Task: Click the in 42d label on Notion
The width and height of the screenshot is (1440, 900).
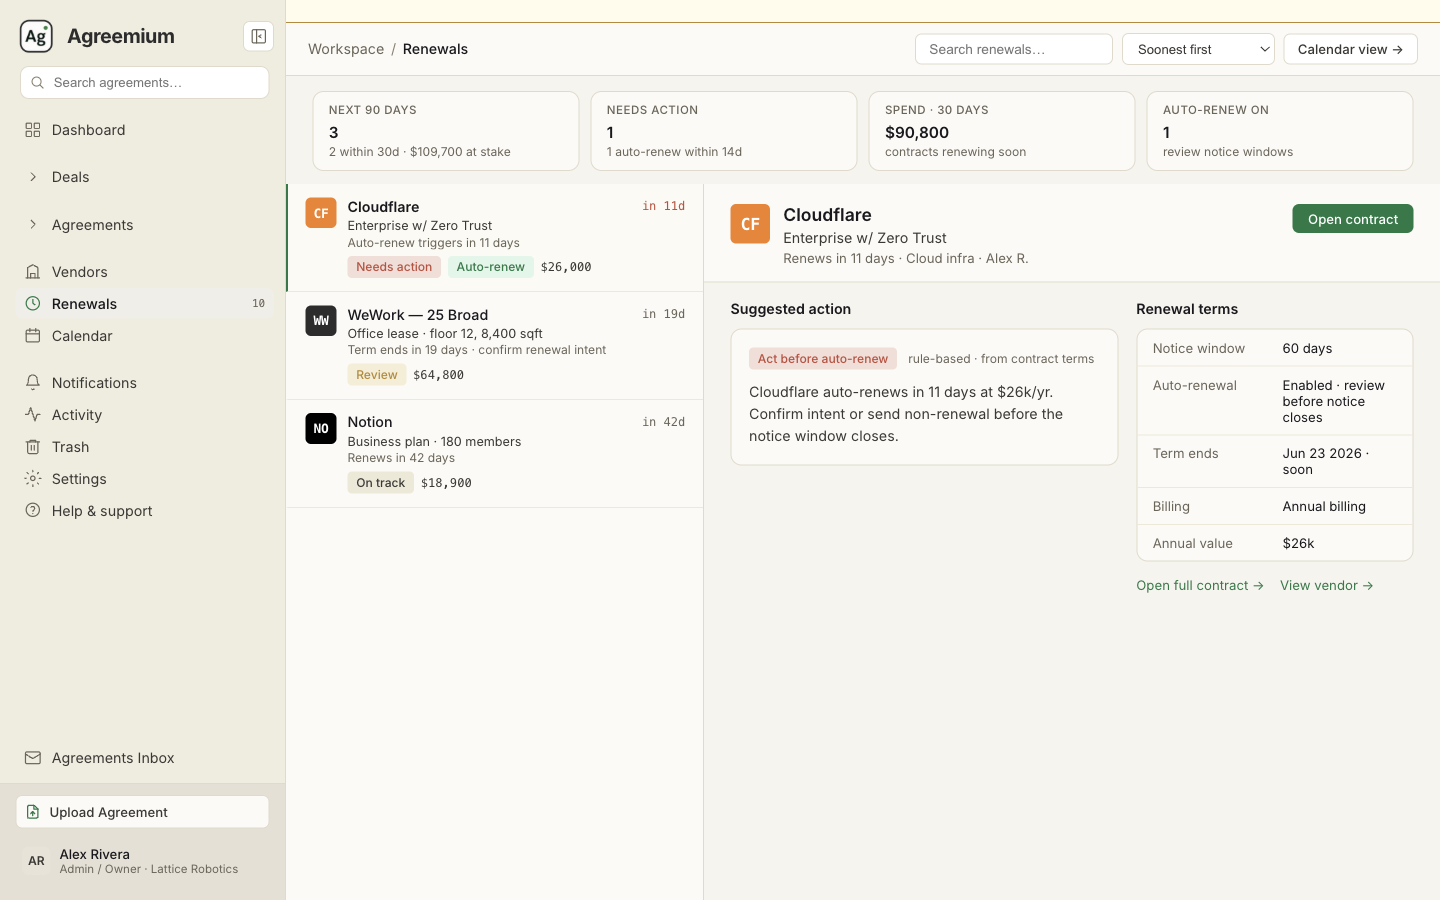Action: [663, 422]
